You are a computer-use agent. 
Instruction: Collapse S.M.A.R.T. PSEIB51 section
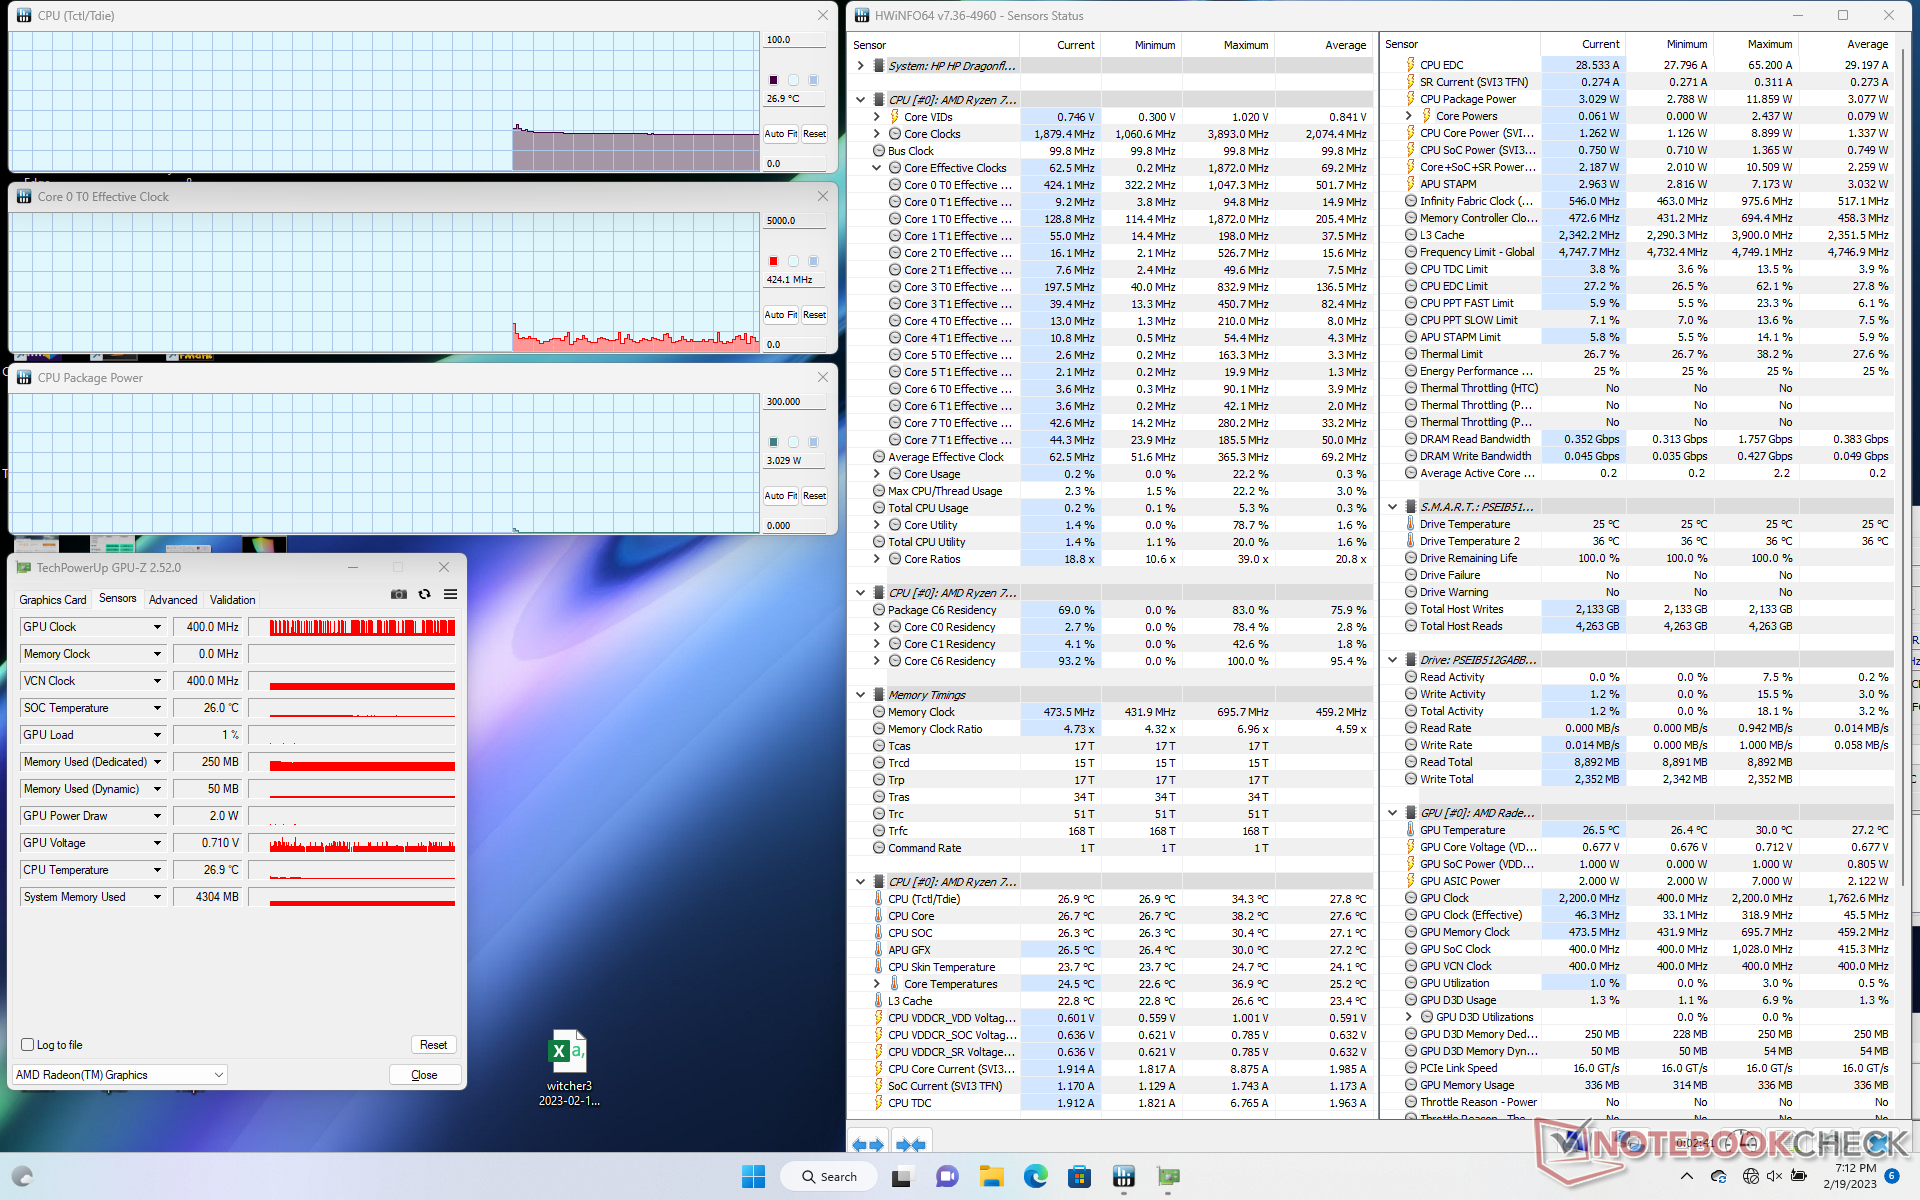(1392, 507)
